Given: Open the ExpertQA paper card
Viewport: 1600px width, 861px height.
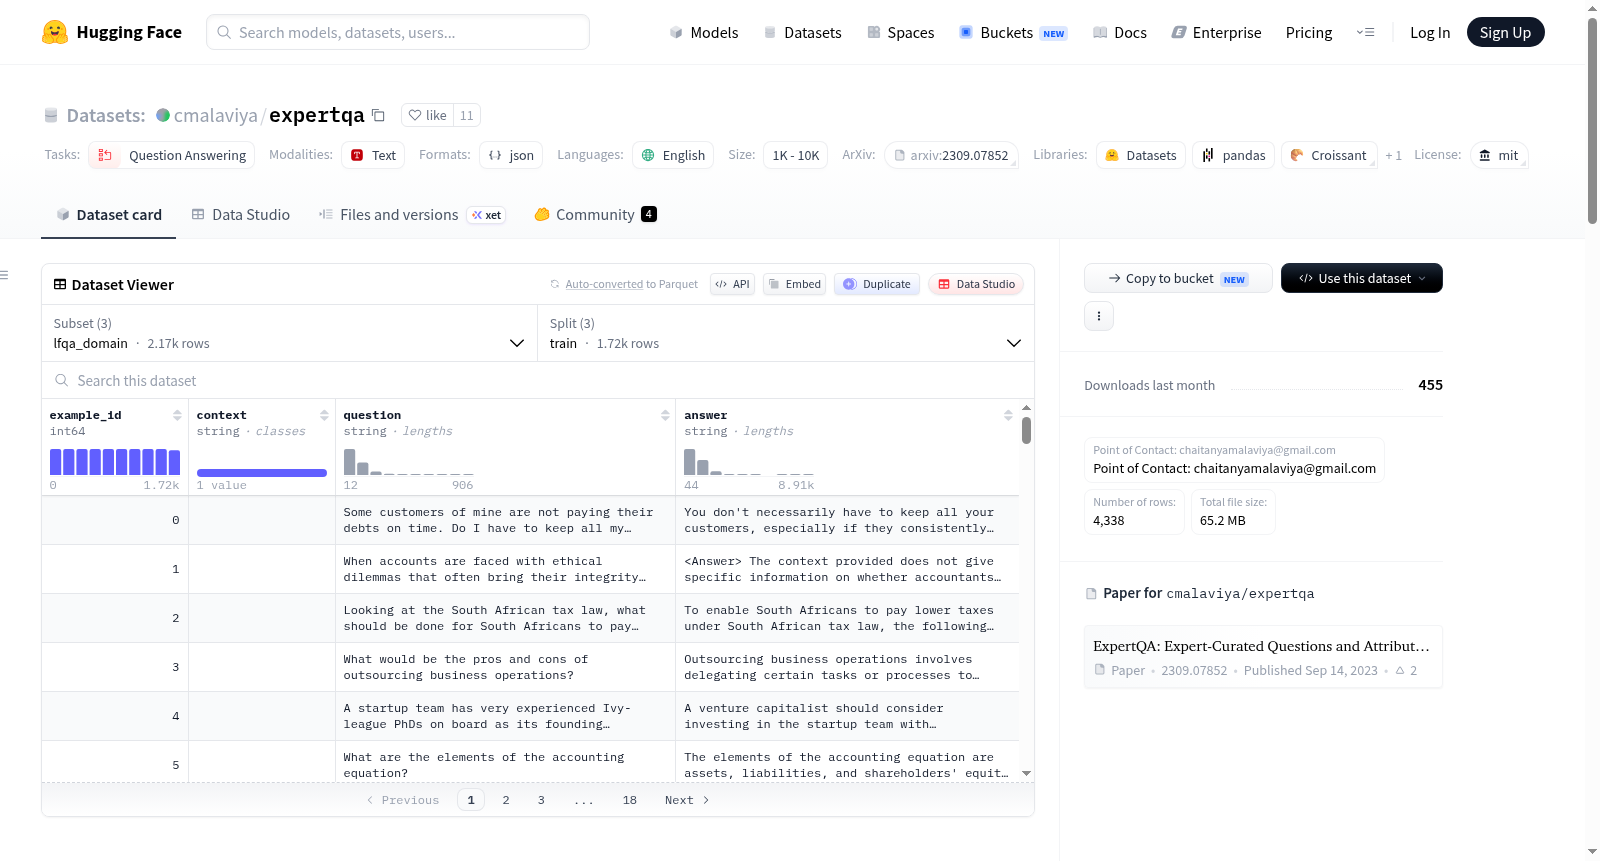Looking at the screenshot, I should (1263, 657).
